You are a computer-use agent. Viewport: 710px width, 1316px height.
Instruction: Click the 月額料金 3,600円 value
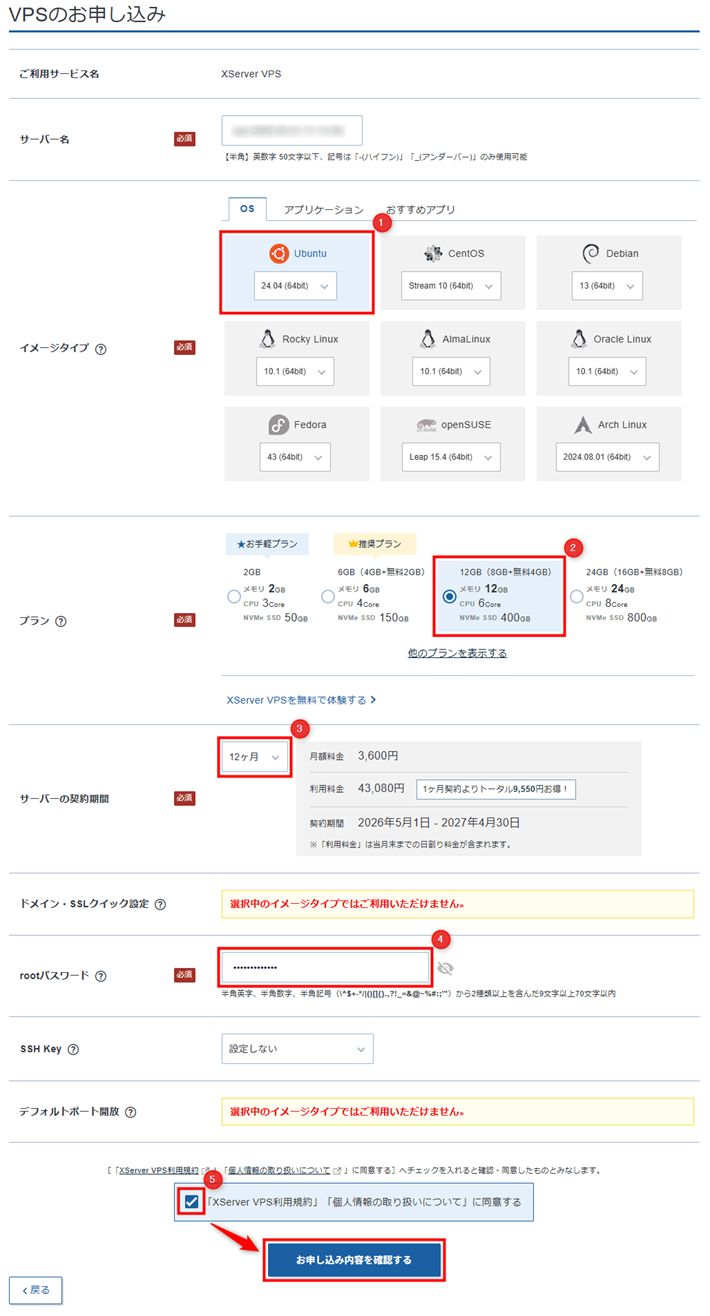[377, 755]
